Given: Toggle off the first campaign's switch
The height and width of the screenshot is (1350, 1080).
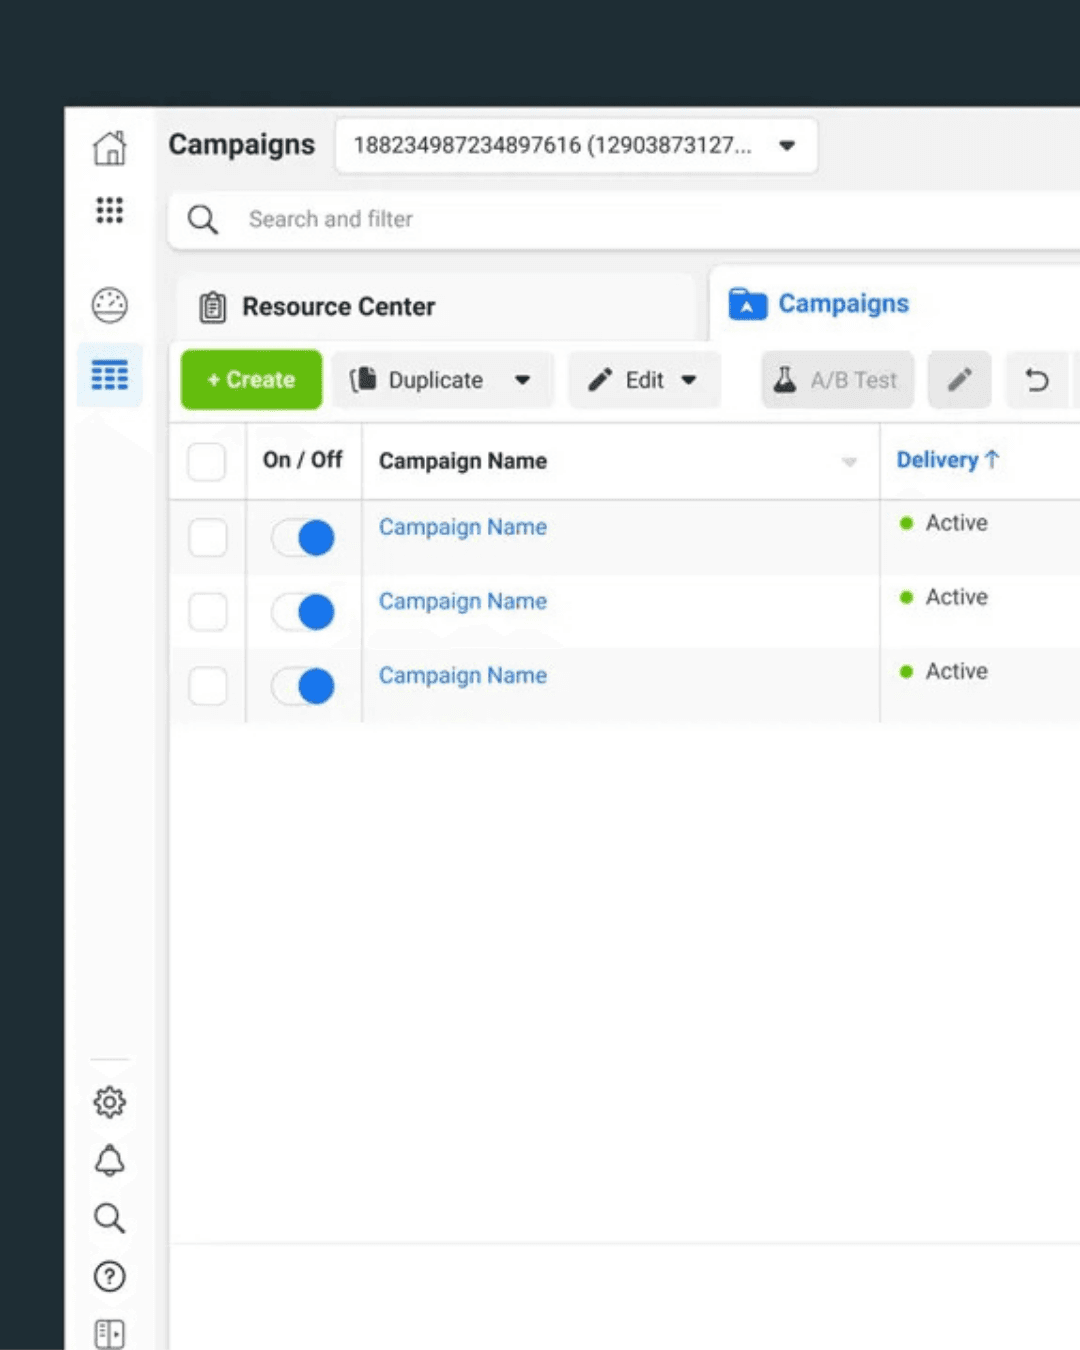Looking at the screenshot, I should (x=303, y=538).
